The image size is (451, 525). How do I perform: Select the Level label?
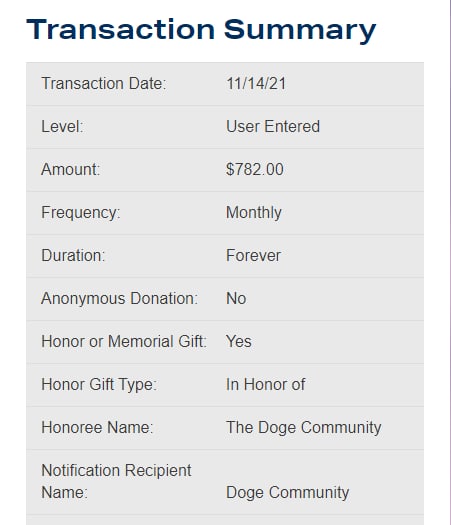62,127
